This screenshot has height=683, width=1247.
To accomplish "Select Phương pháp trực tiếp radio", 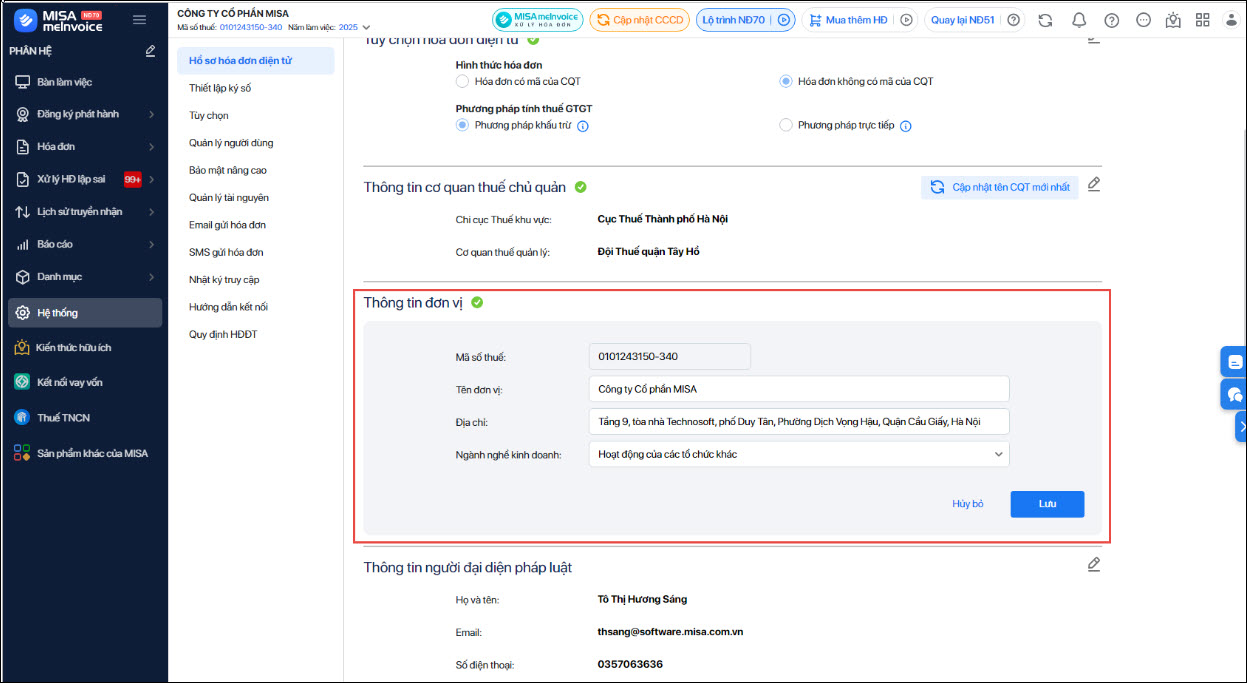I will coord(786,125).
